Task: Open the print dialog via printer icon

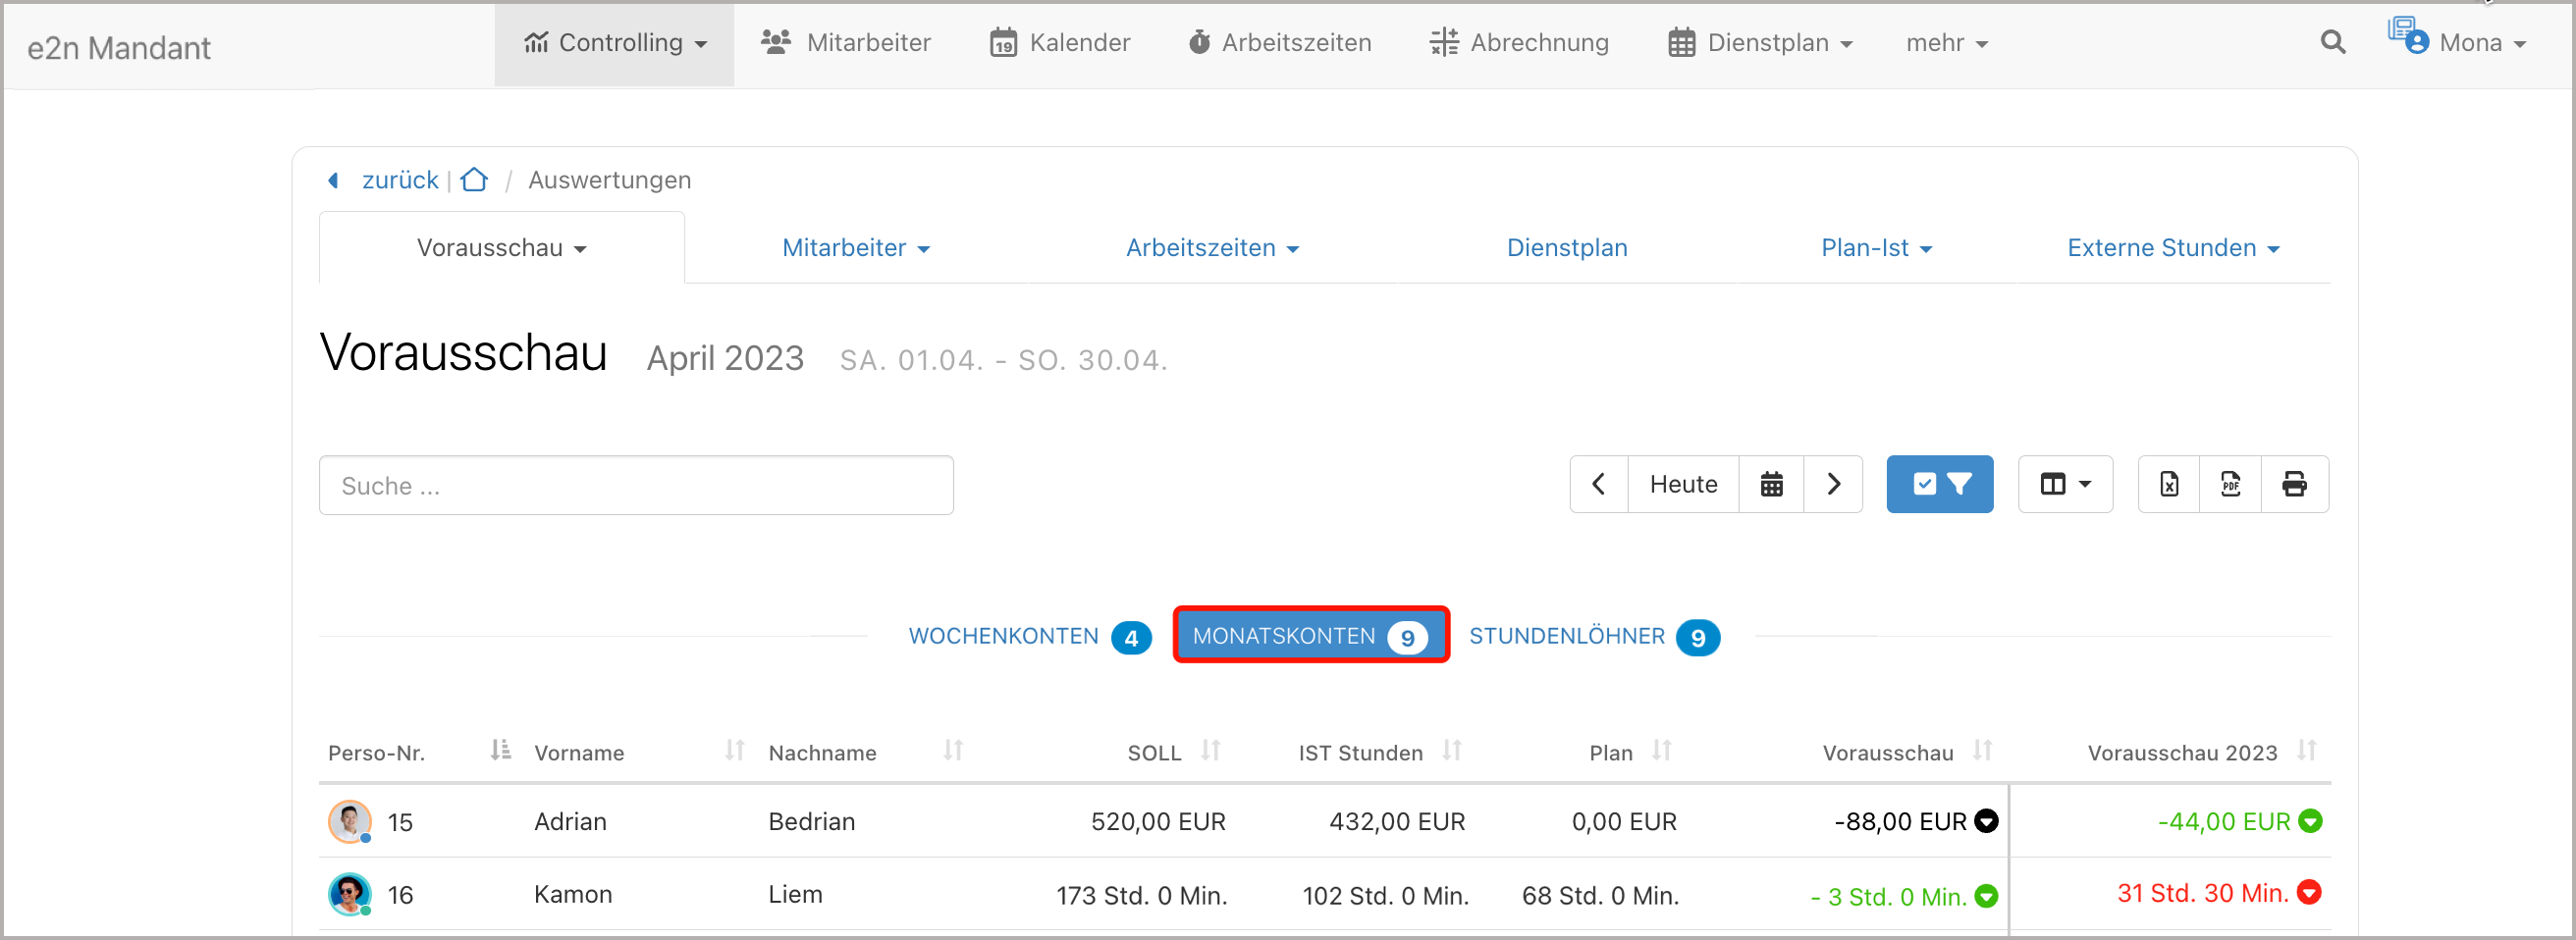Action: pos(2294,484)
